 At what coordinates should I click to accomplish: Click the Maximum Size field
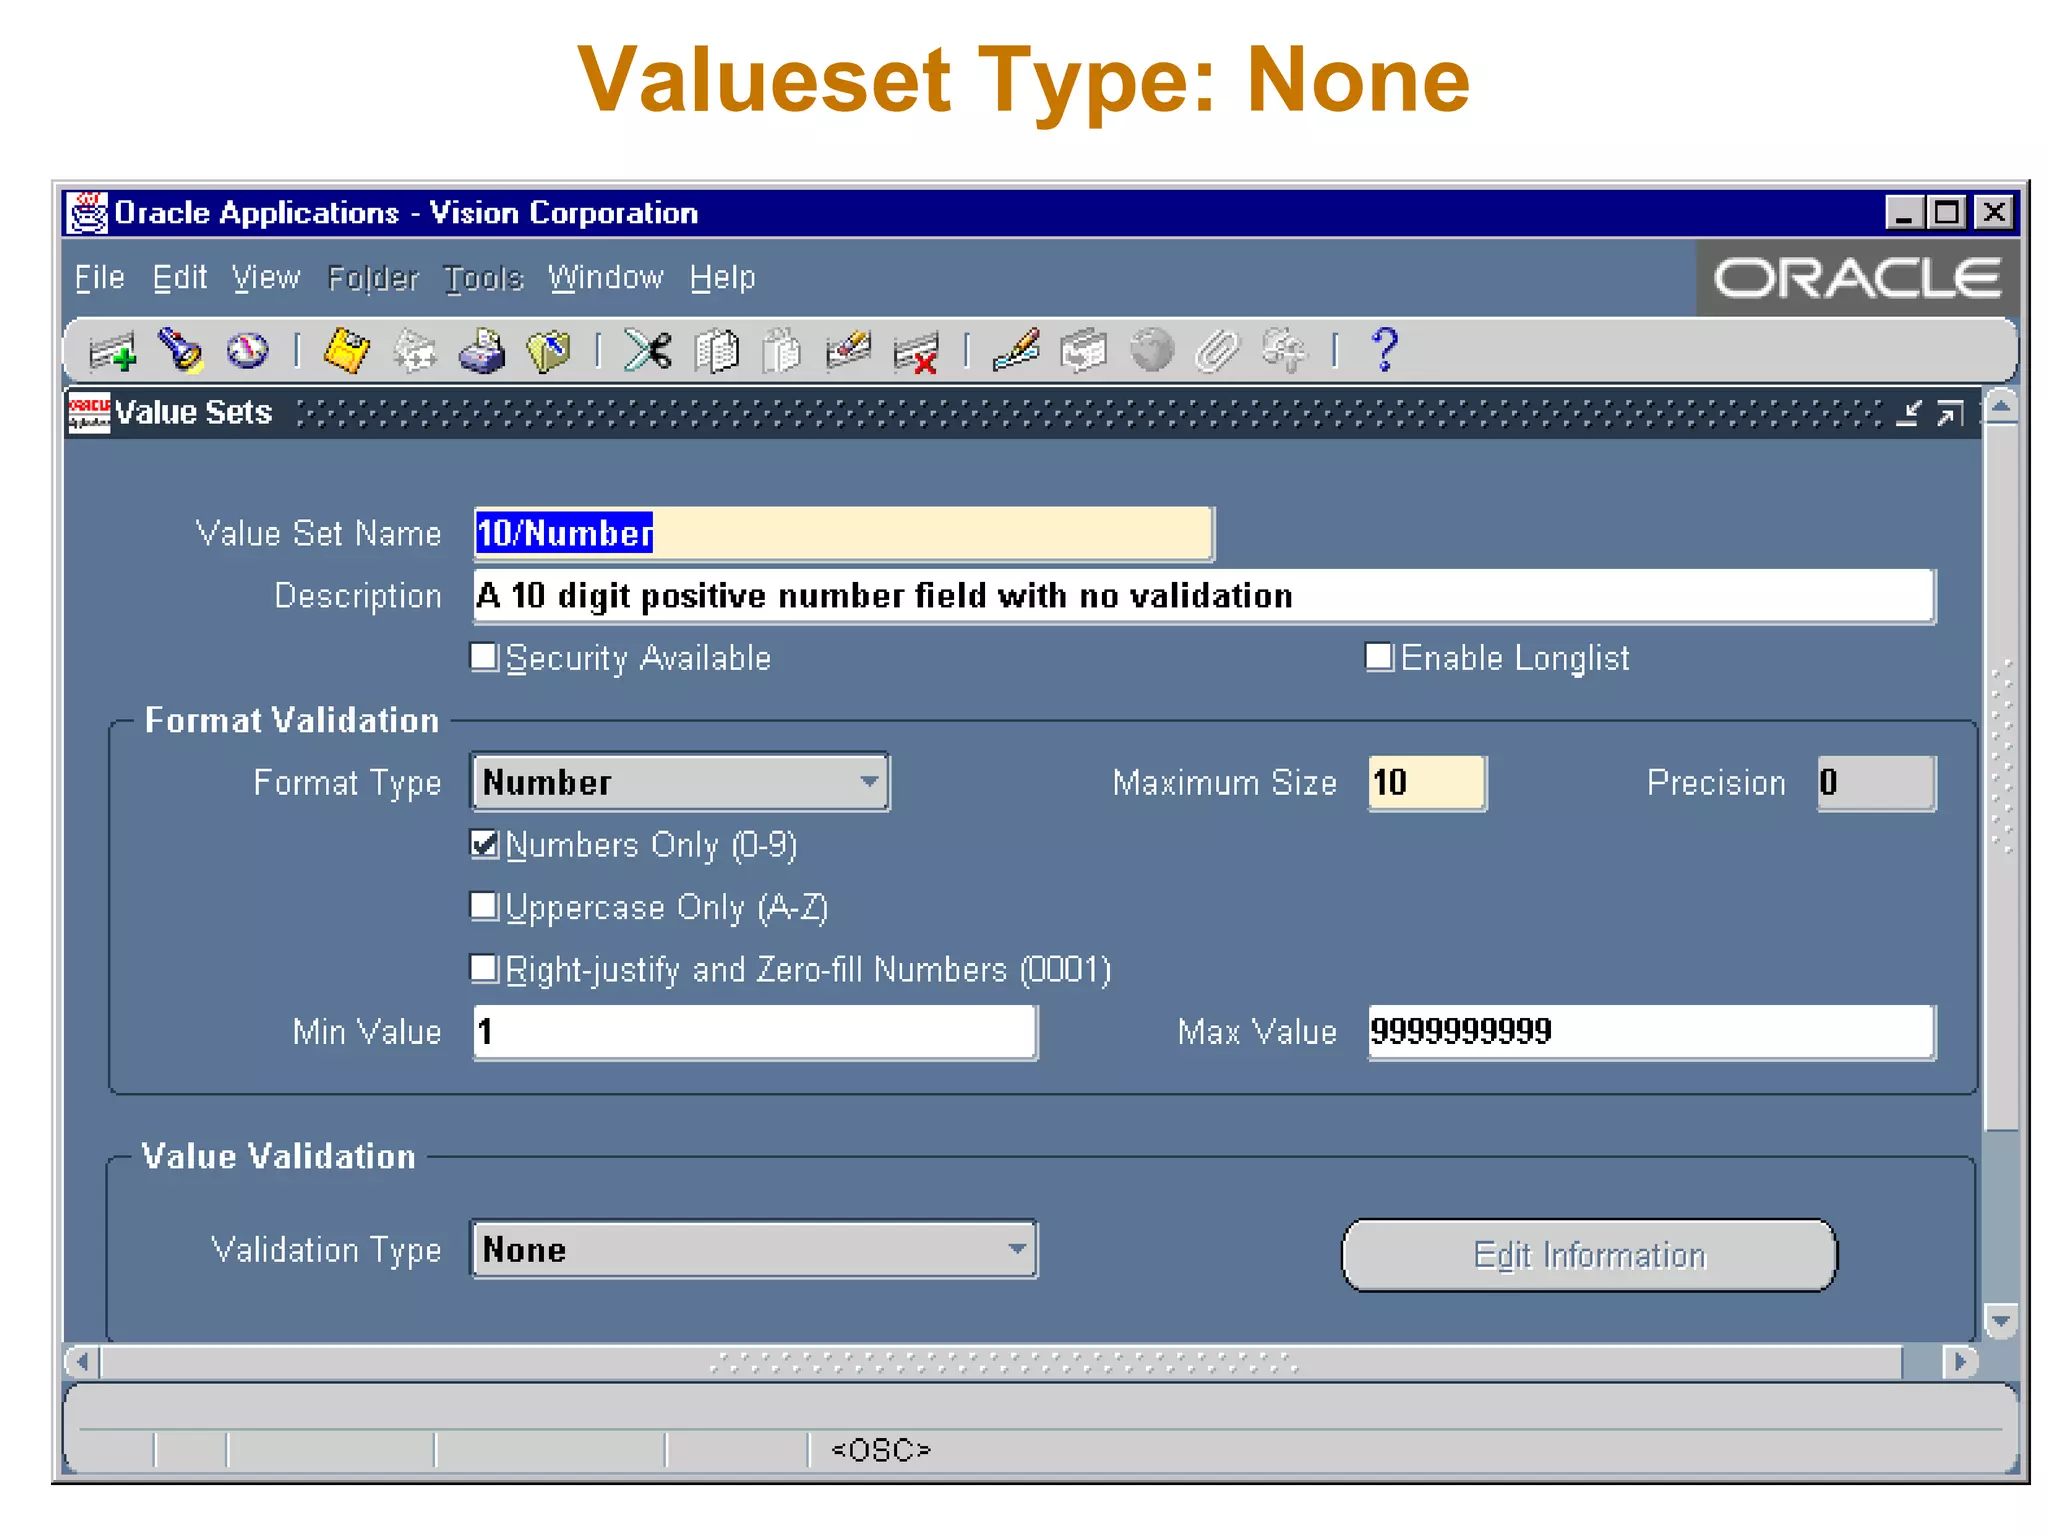tap(1427, 782)
